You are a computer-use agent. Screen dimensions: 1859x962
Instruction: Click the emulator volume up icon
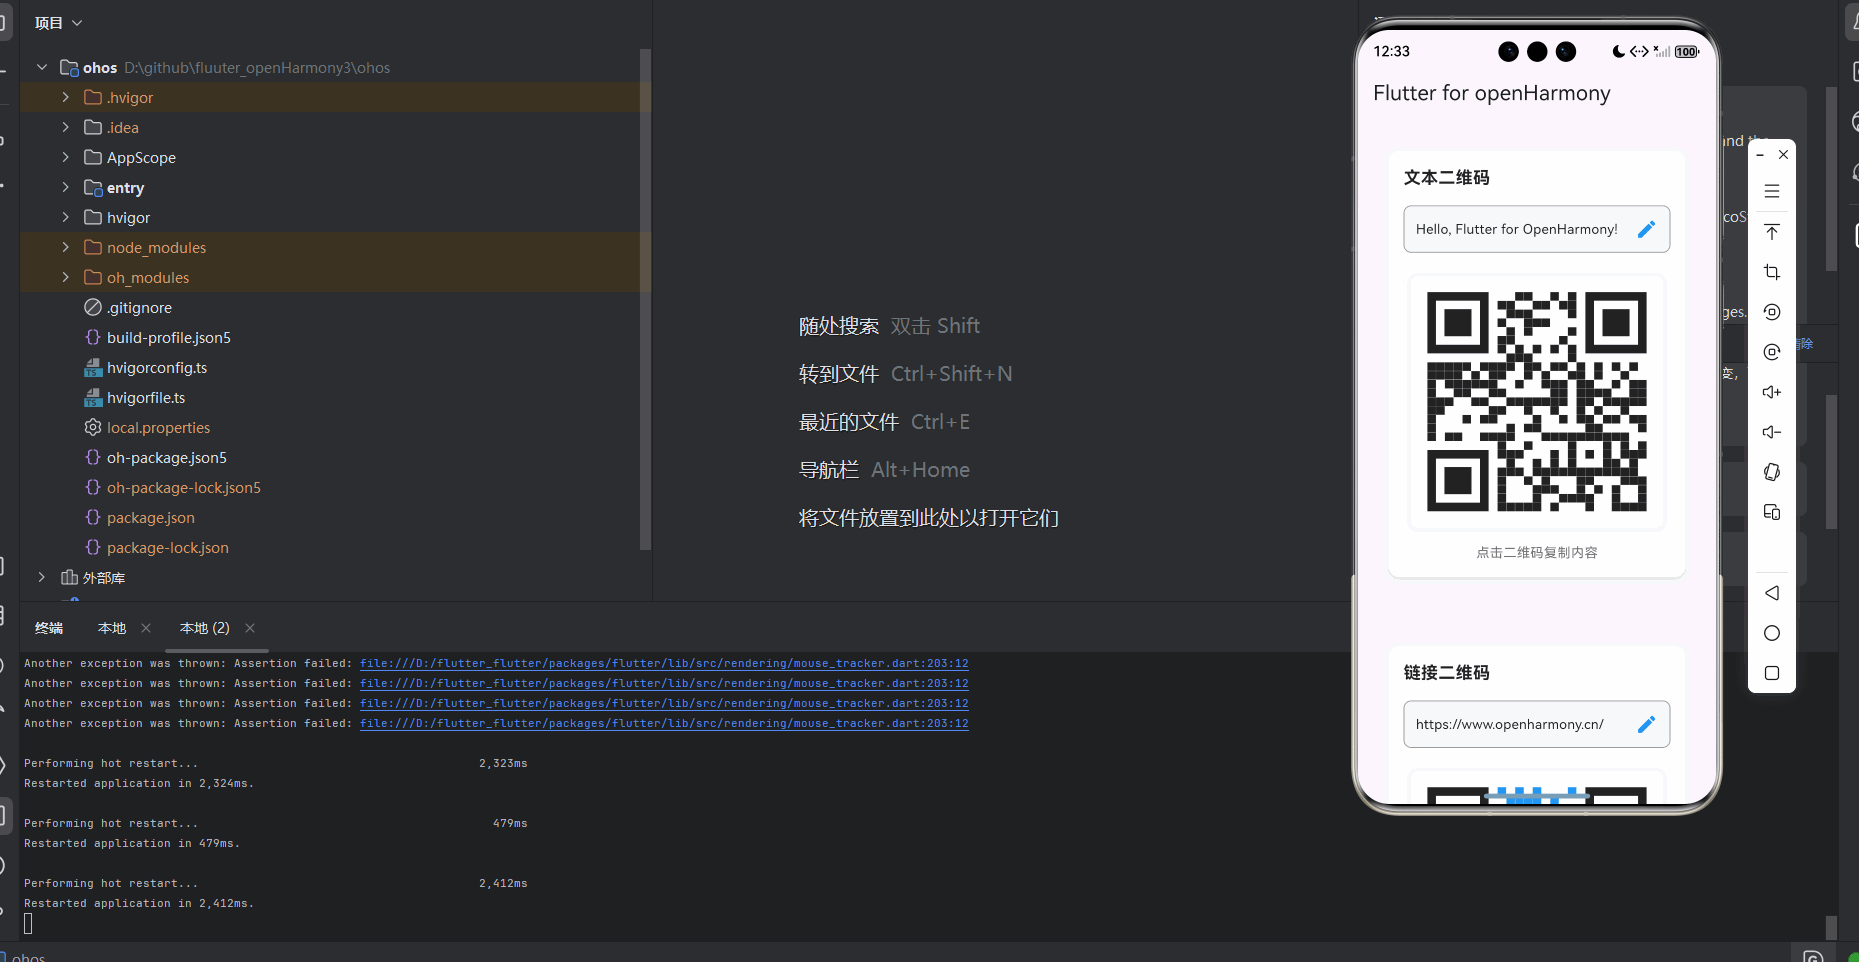(x=1772, y=392)
